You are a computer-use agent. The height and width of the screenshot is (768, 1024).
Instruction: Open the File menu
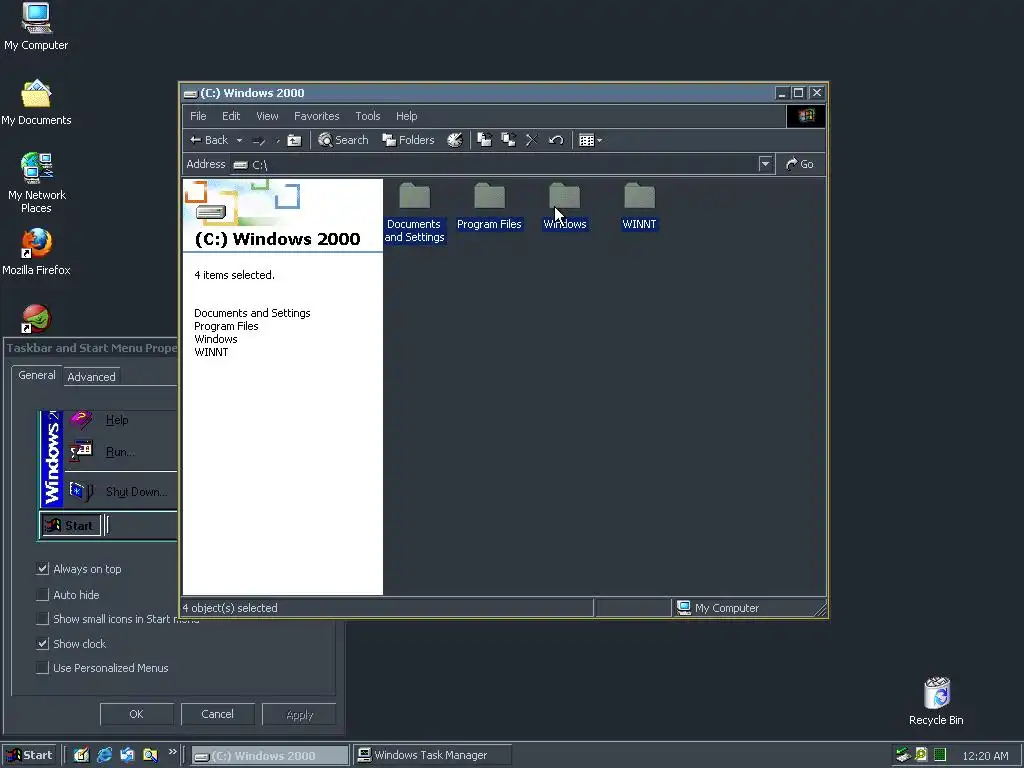(x=199, y=116)
